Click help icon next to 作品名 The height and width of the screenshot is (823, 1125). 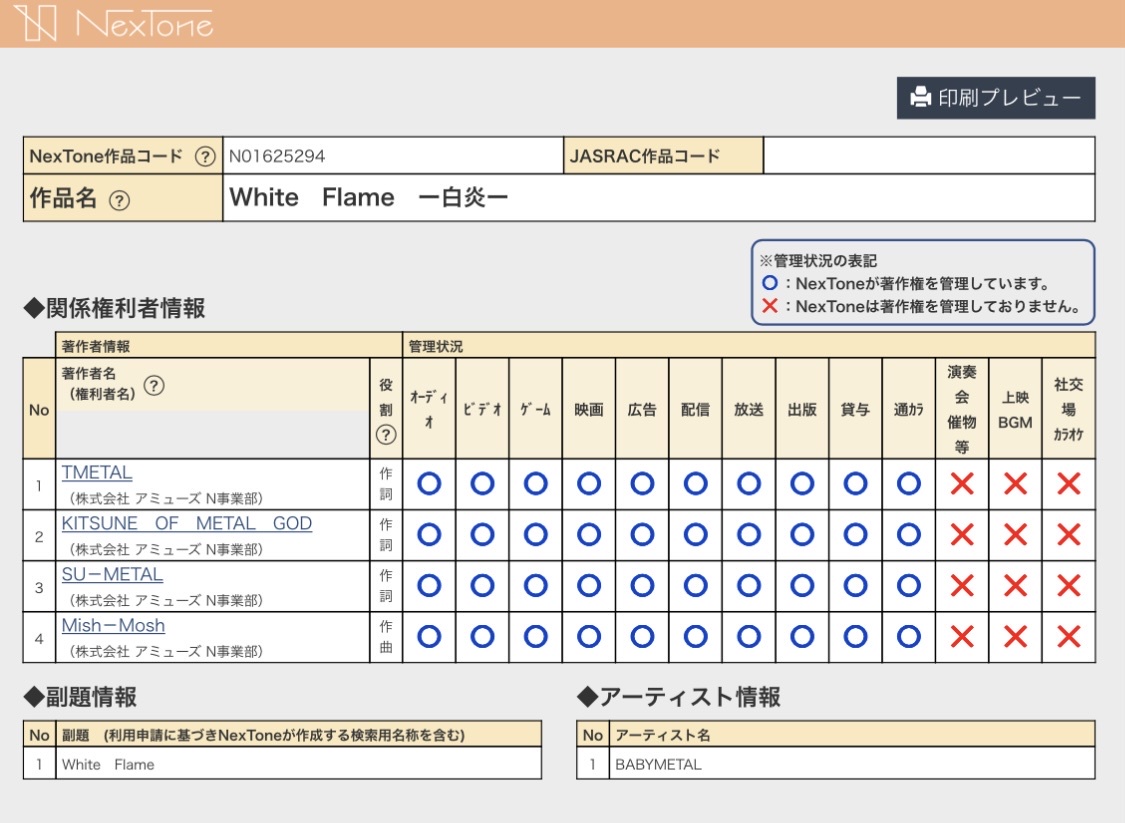119,200
